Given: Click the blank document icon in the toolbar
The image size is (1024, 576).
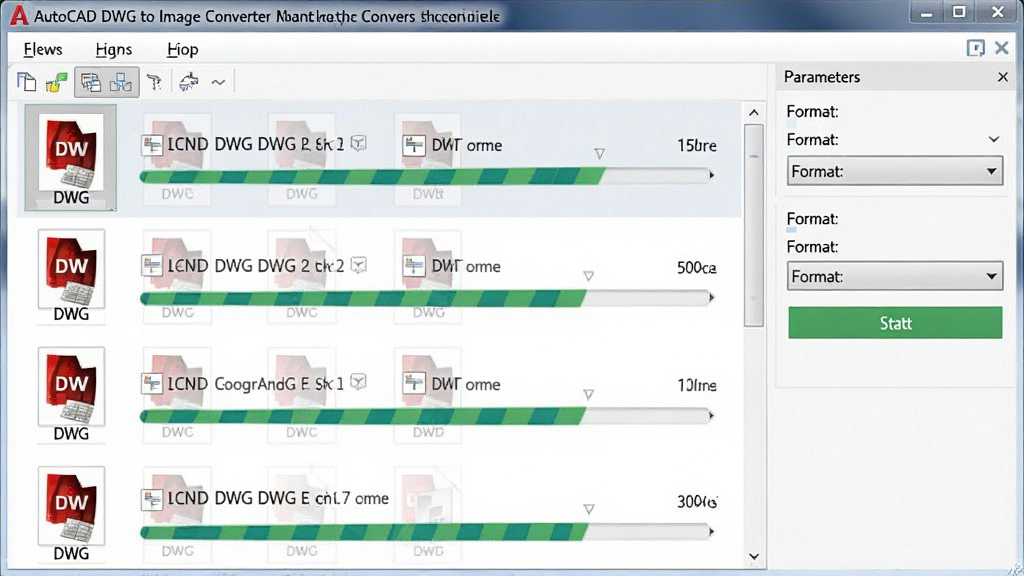Looking at the screenshot, I should (x=26, y=82).
